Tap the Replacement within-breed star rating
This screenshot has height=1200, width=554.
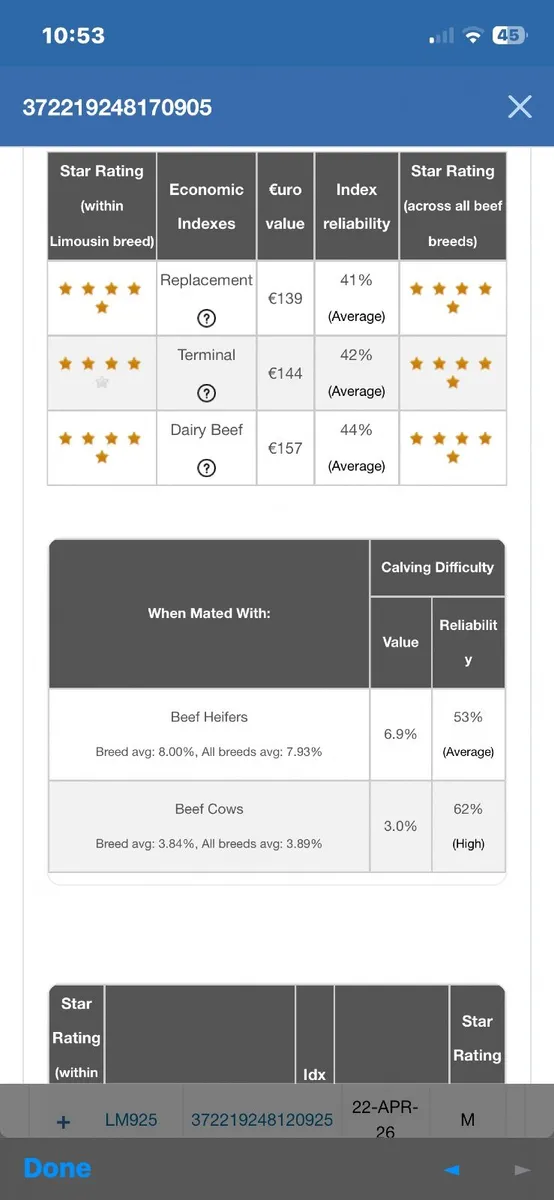pos(101,298)
